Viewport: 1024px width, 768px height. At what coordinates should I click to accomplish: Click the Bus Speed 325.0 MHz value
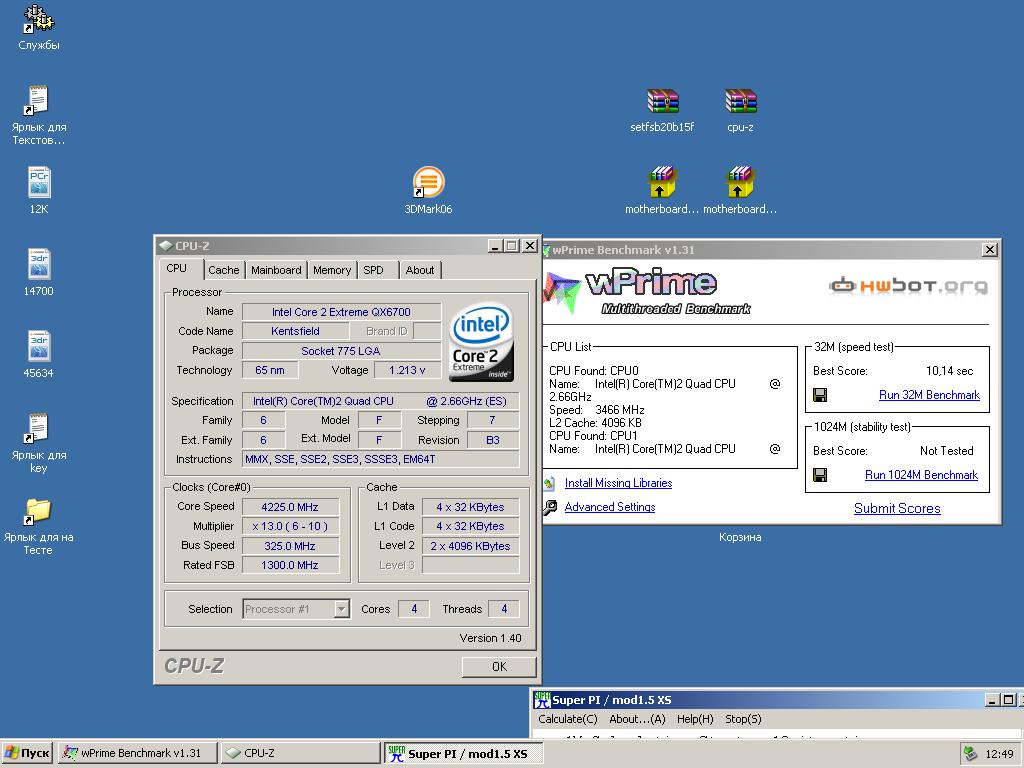pos(291,546)
